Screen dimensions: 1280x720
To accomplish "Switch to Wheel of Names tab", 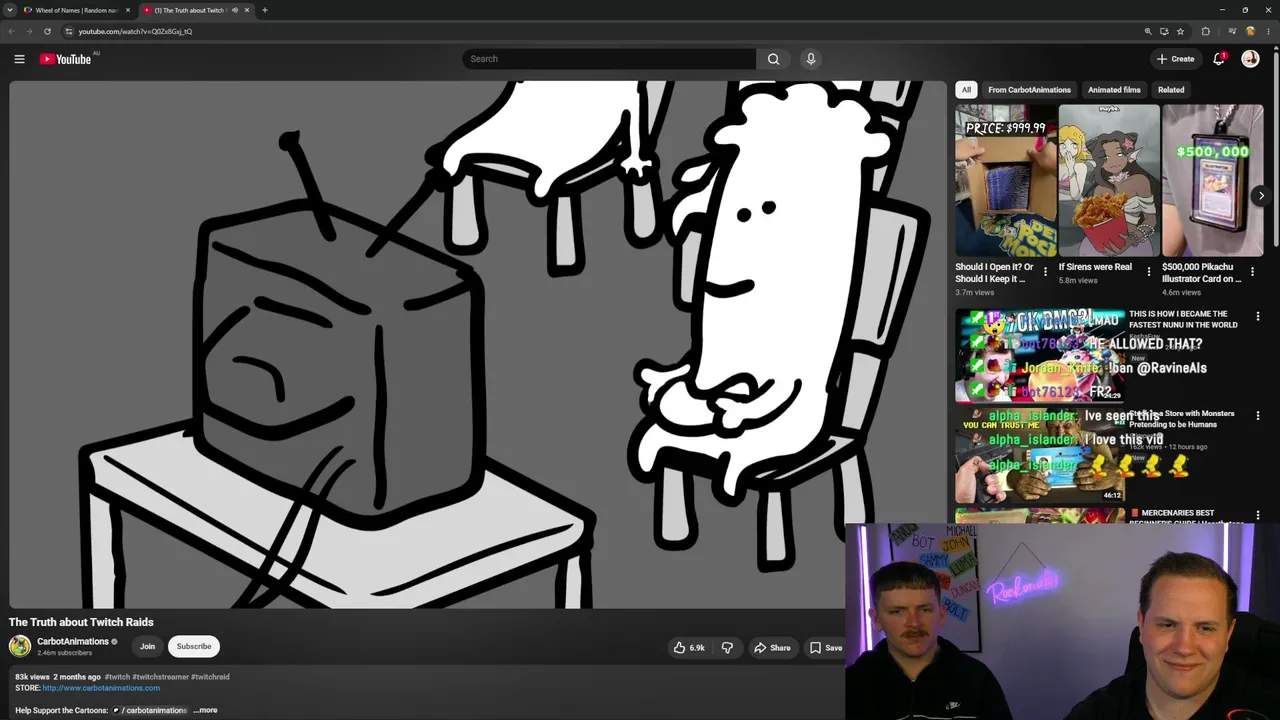I will 75,10.
